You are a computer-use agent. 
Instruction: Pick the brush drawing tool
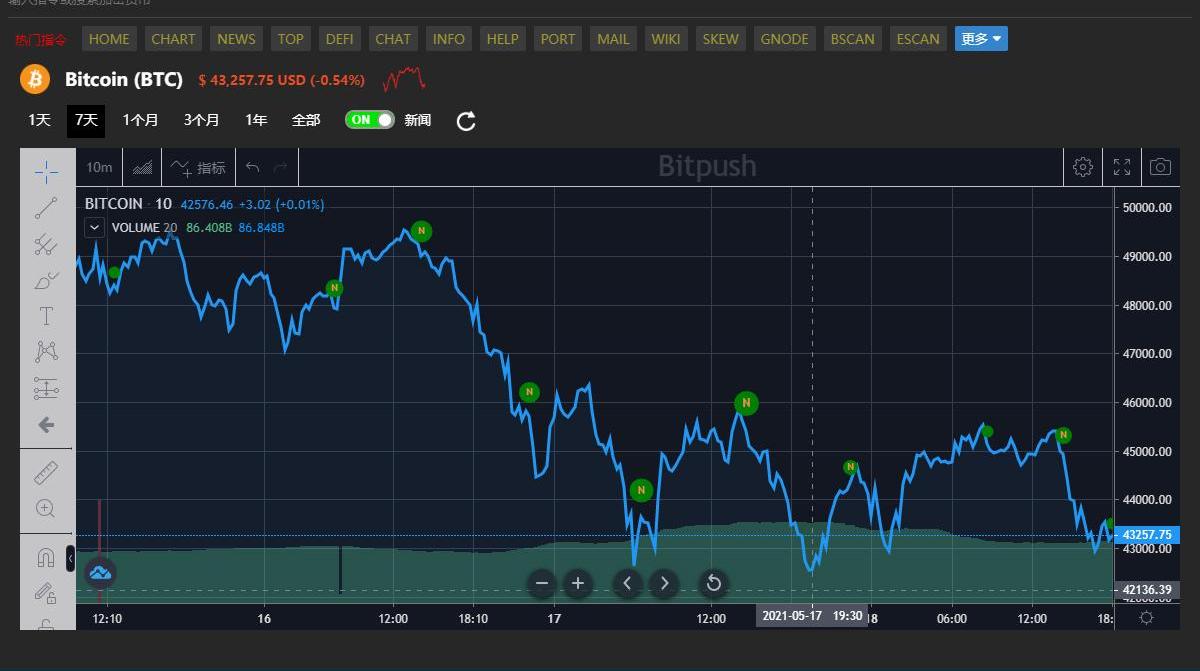coord(46,280)
